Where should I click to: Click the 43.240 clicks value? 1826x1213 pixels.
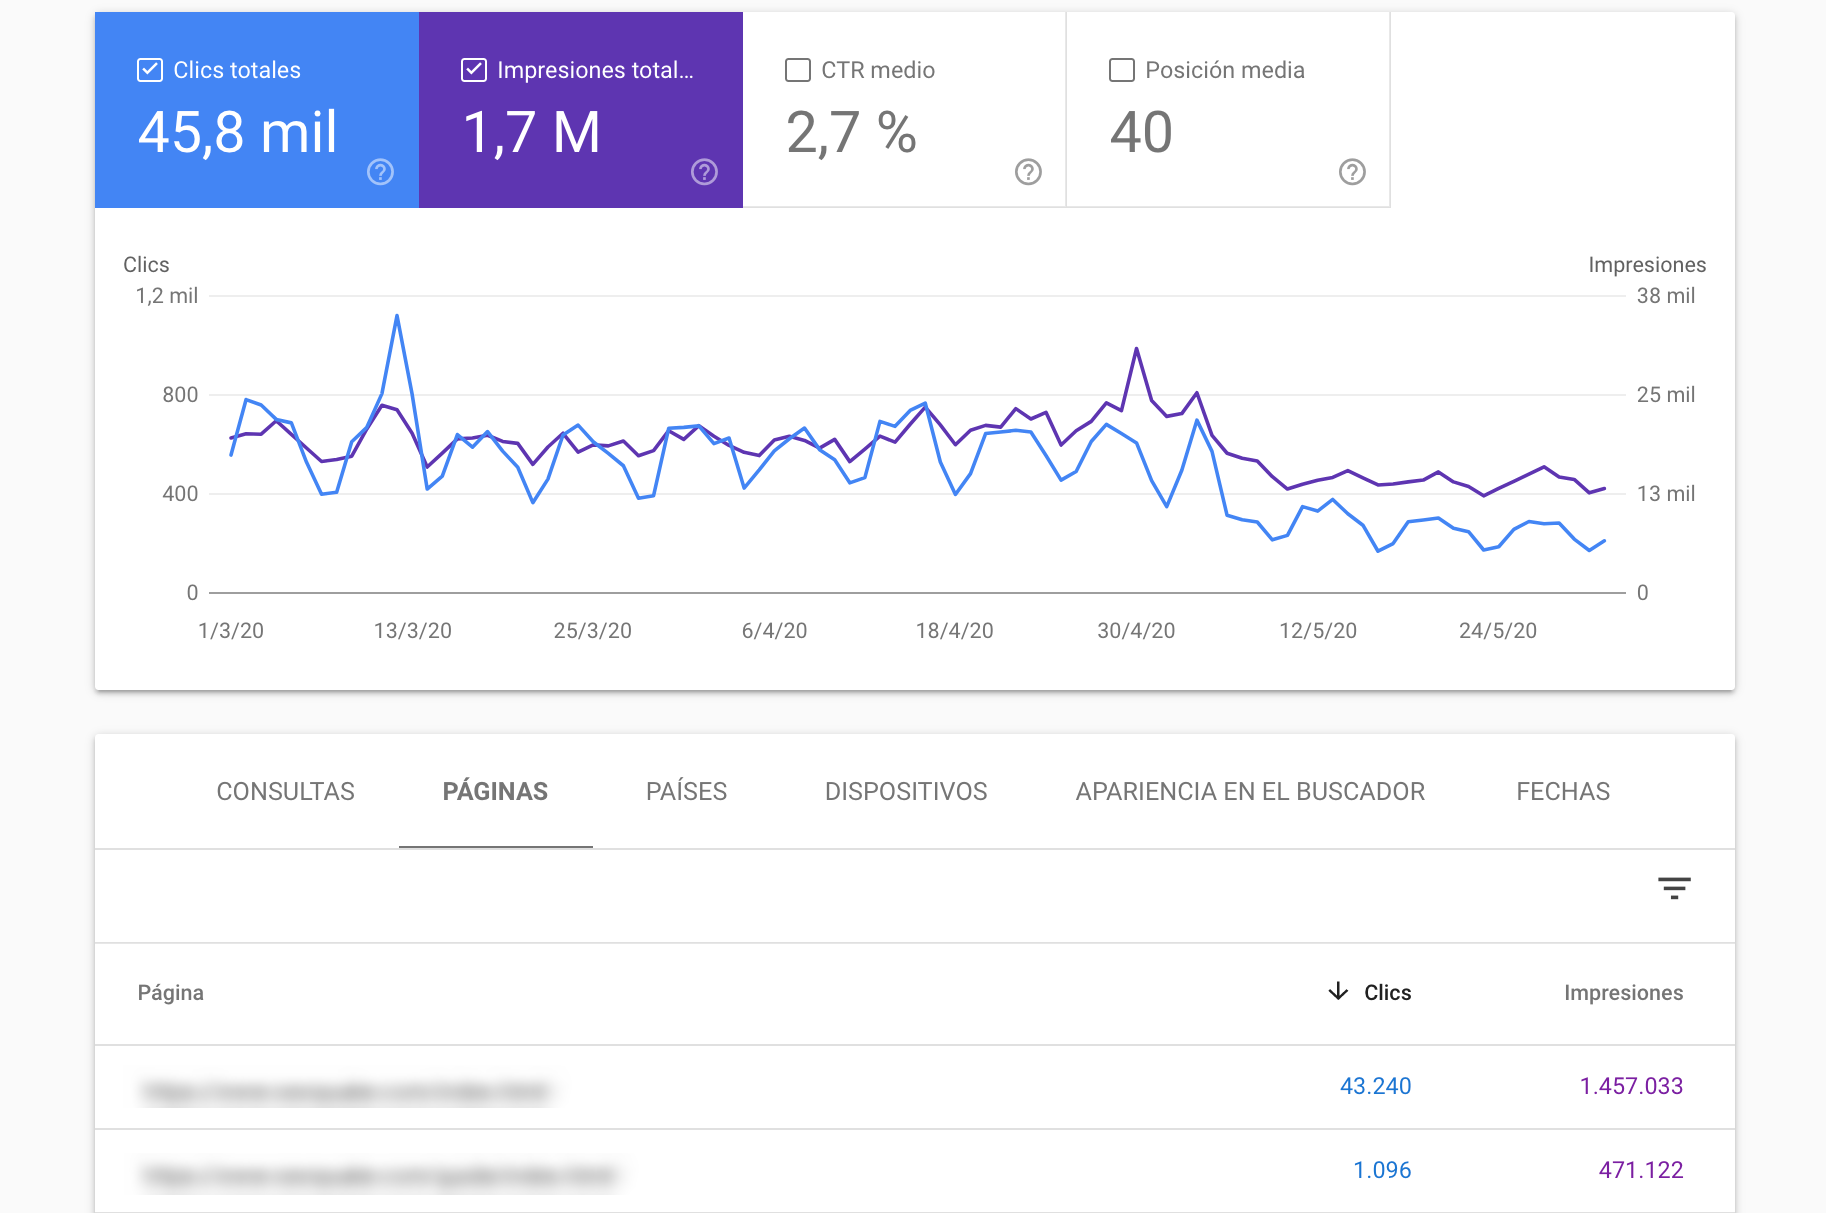[1375, 1086]
